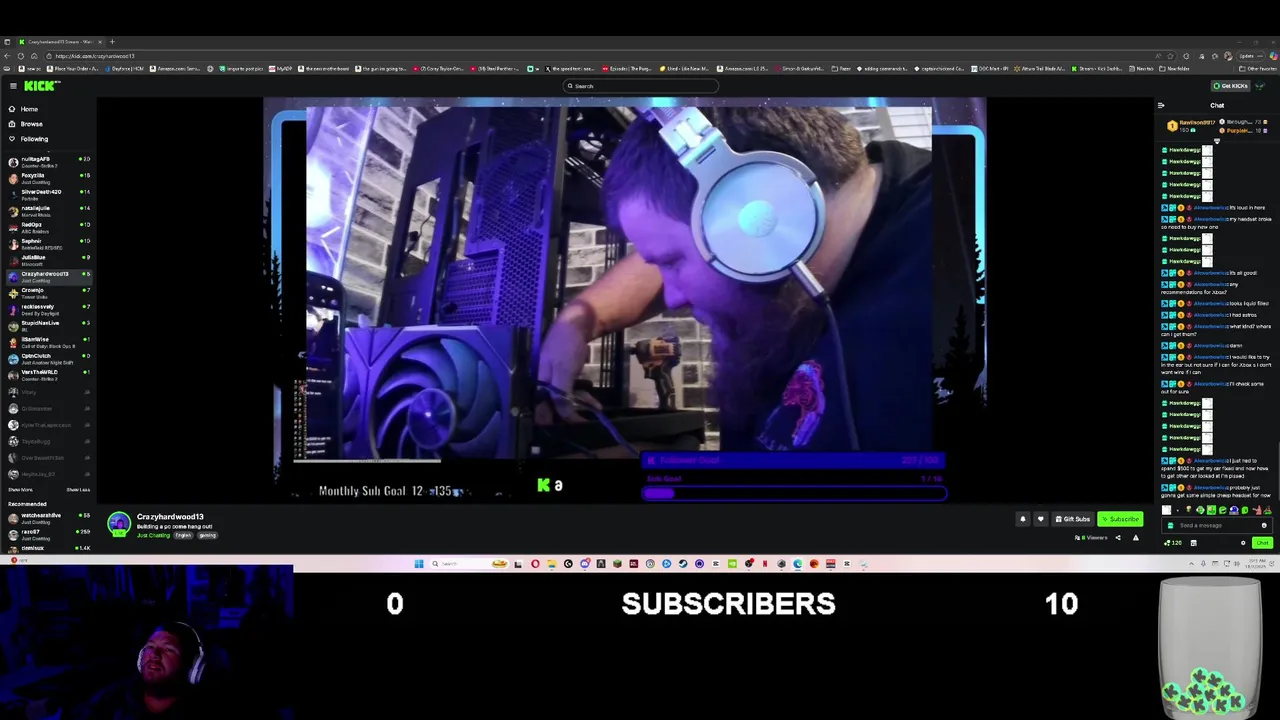Open 'MyADP' bookmark
This screenshot has width=1280, height=720.
[281, 69]
